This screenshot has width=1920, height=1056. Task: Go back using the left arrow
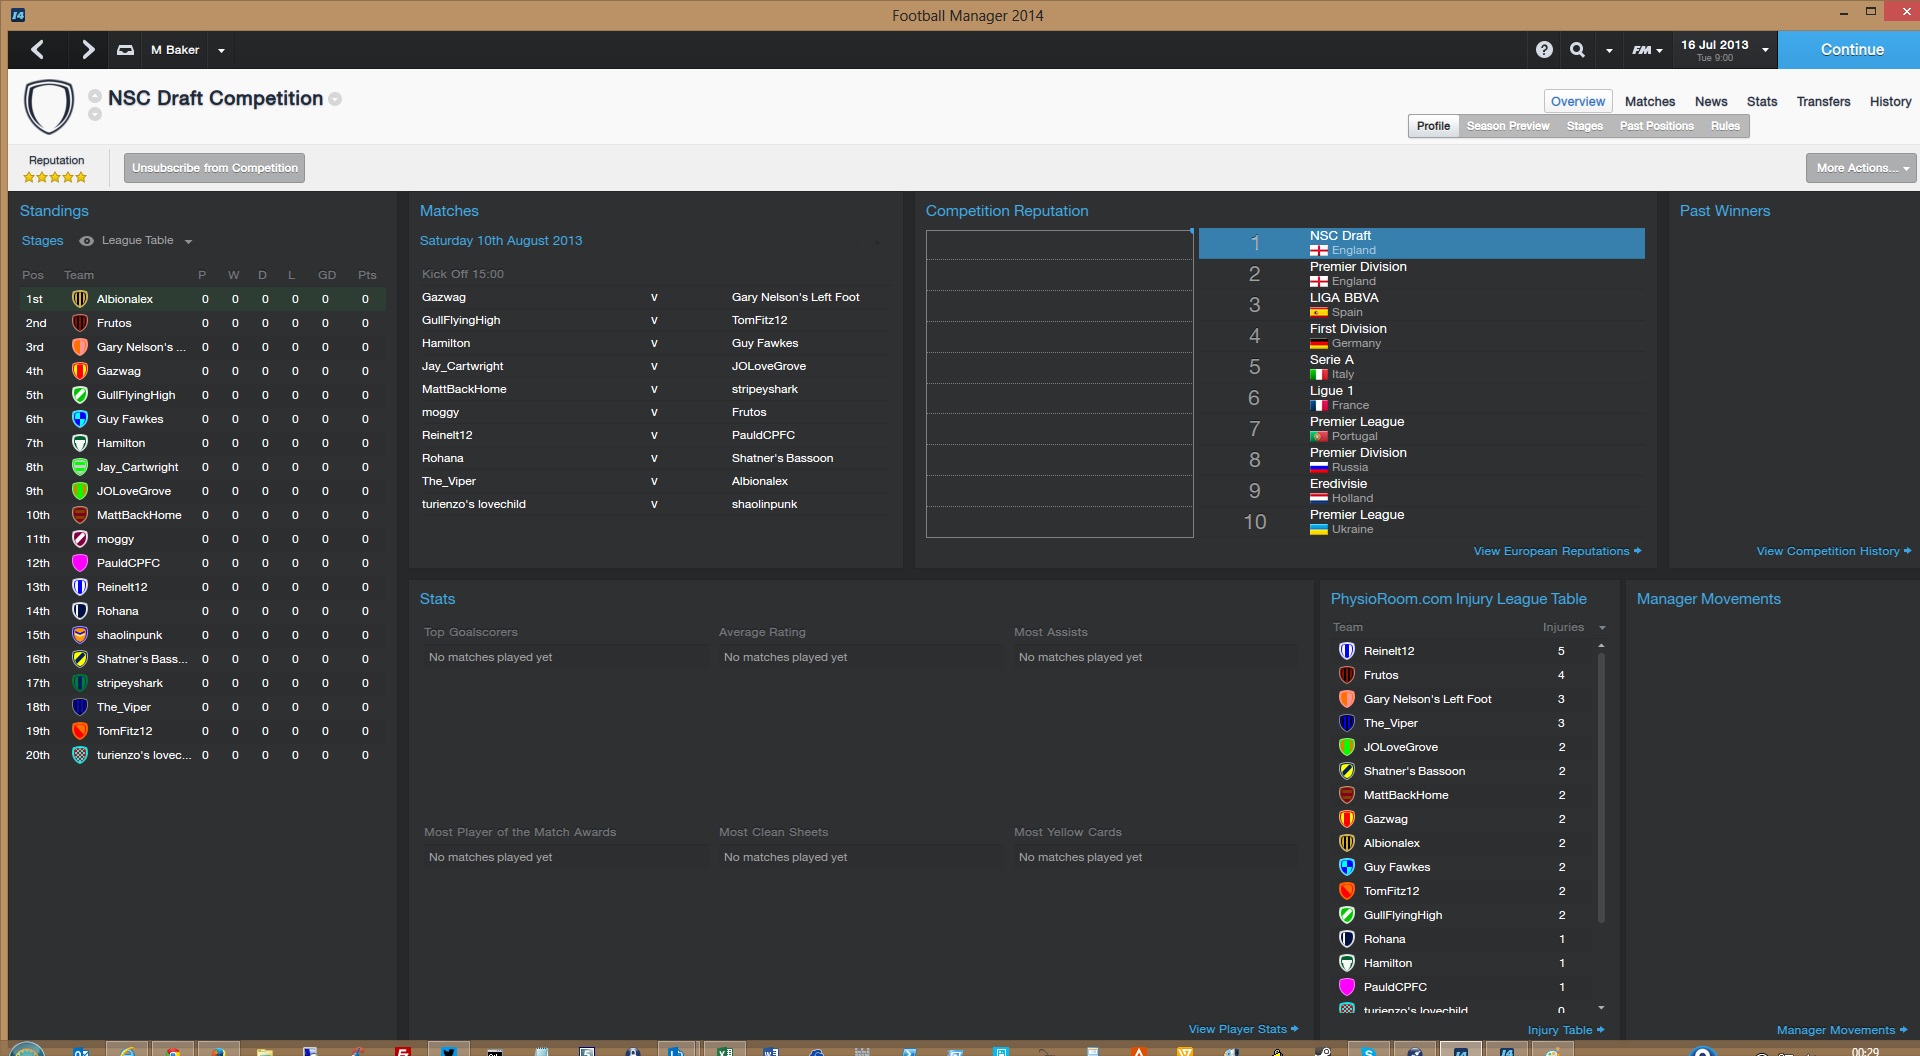click(38, 49)
